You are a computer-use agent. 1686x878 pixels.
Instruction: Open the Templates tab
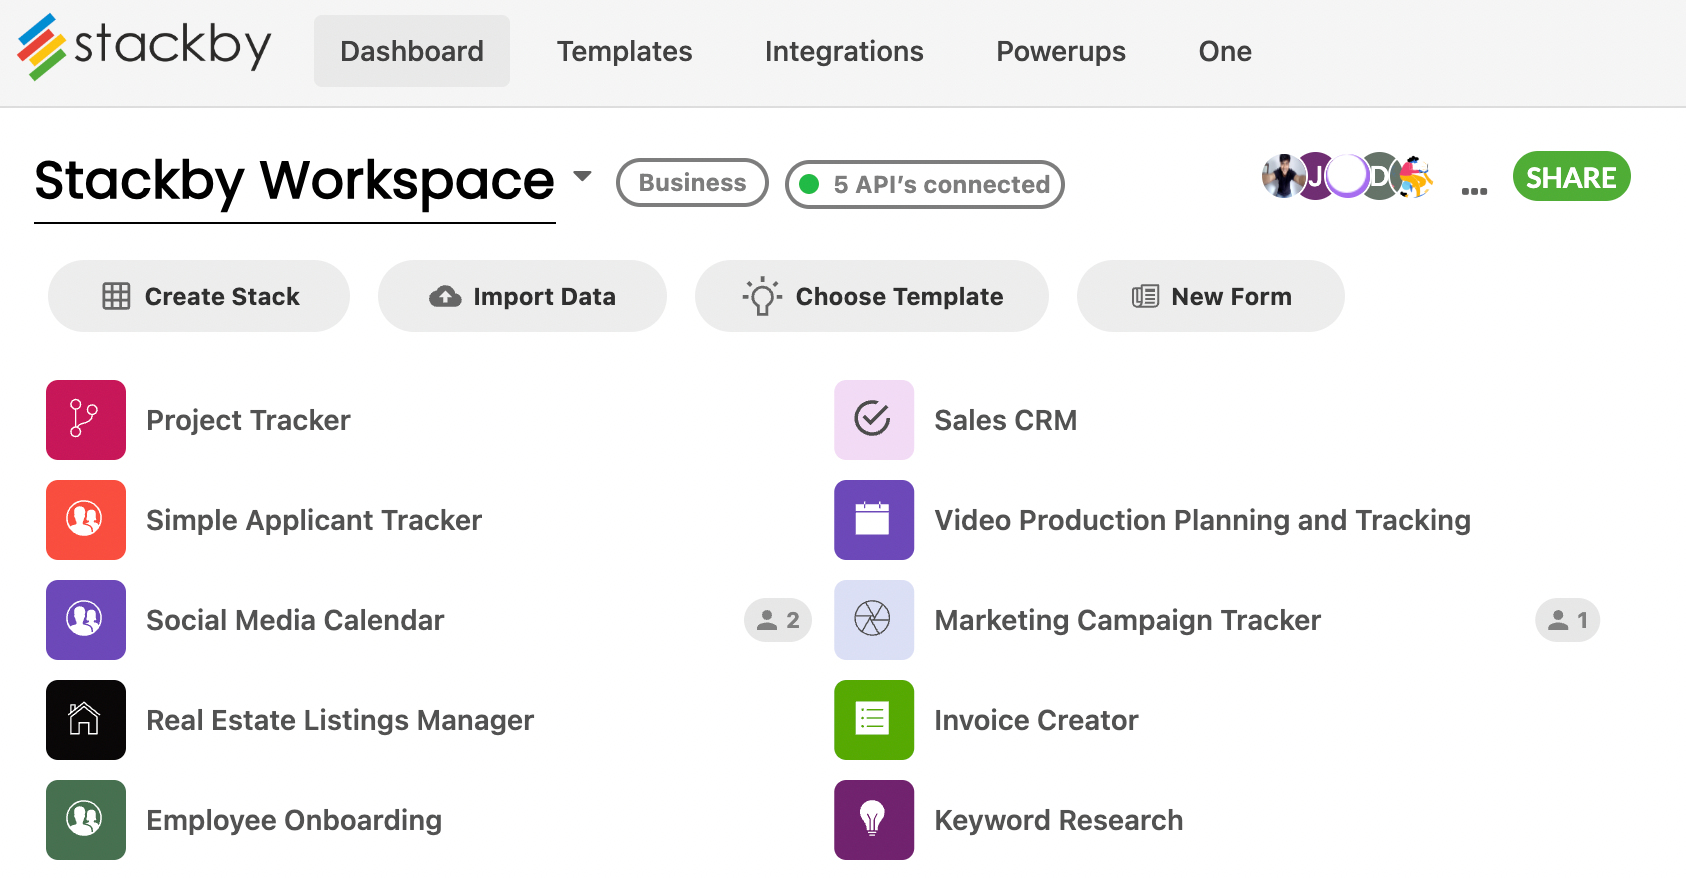click(625, 51)
